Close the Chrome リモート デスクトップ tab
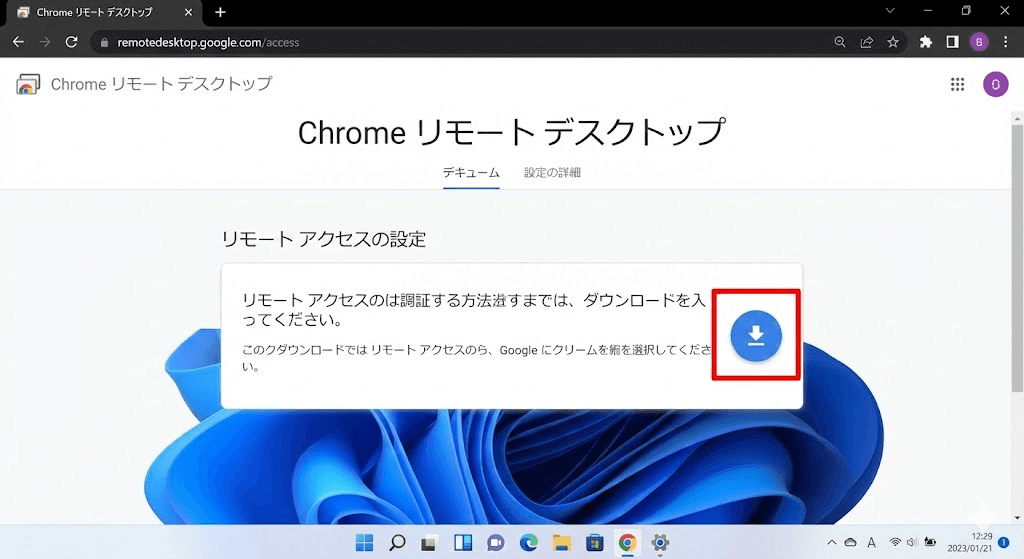The width and height of the screenshot is (1024, 559). pyautogui.click(x=188, y=12)
